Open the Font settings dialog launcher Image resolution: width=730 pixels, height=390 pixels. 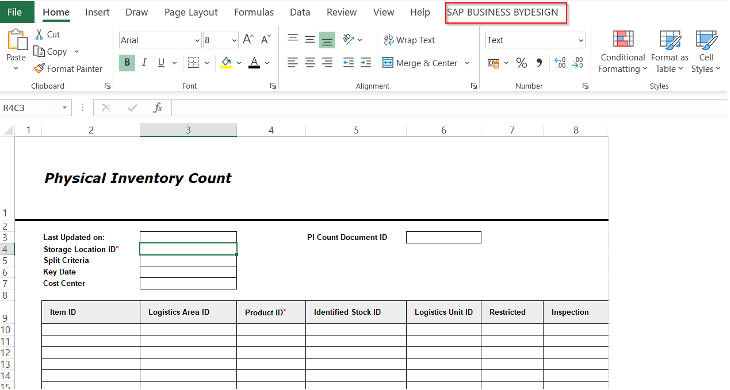[273, 86]
